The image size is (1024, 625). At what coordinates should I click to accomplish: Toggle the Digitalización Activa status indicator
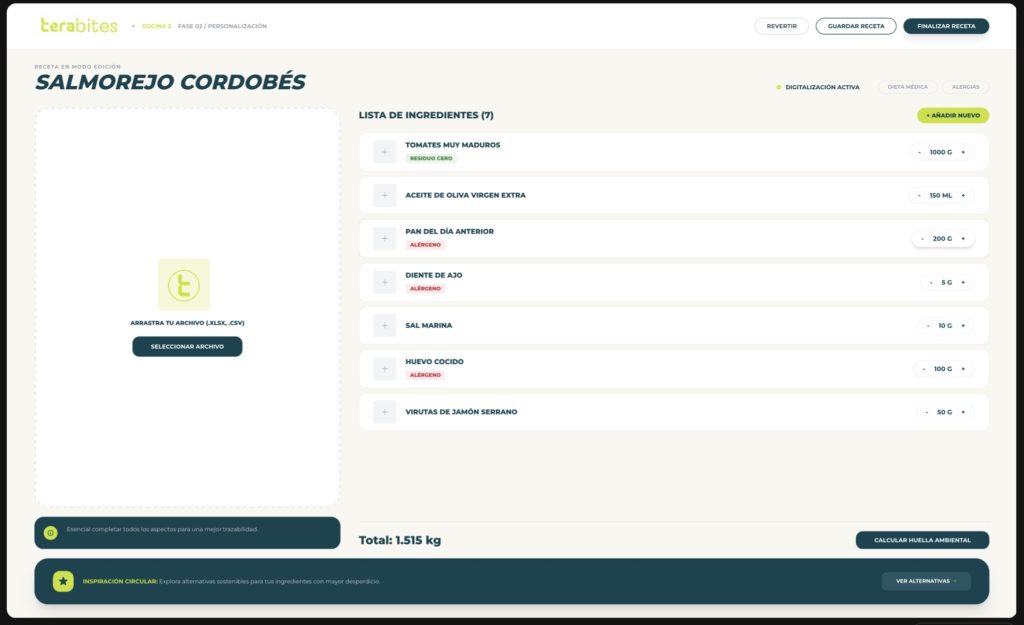[817, 87]
